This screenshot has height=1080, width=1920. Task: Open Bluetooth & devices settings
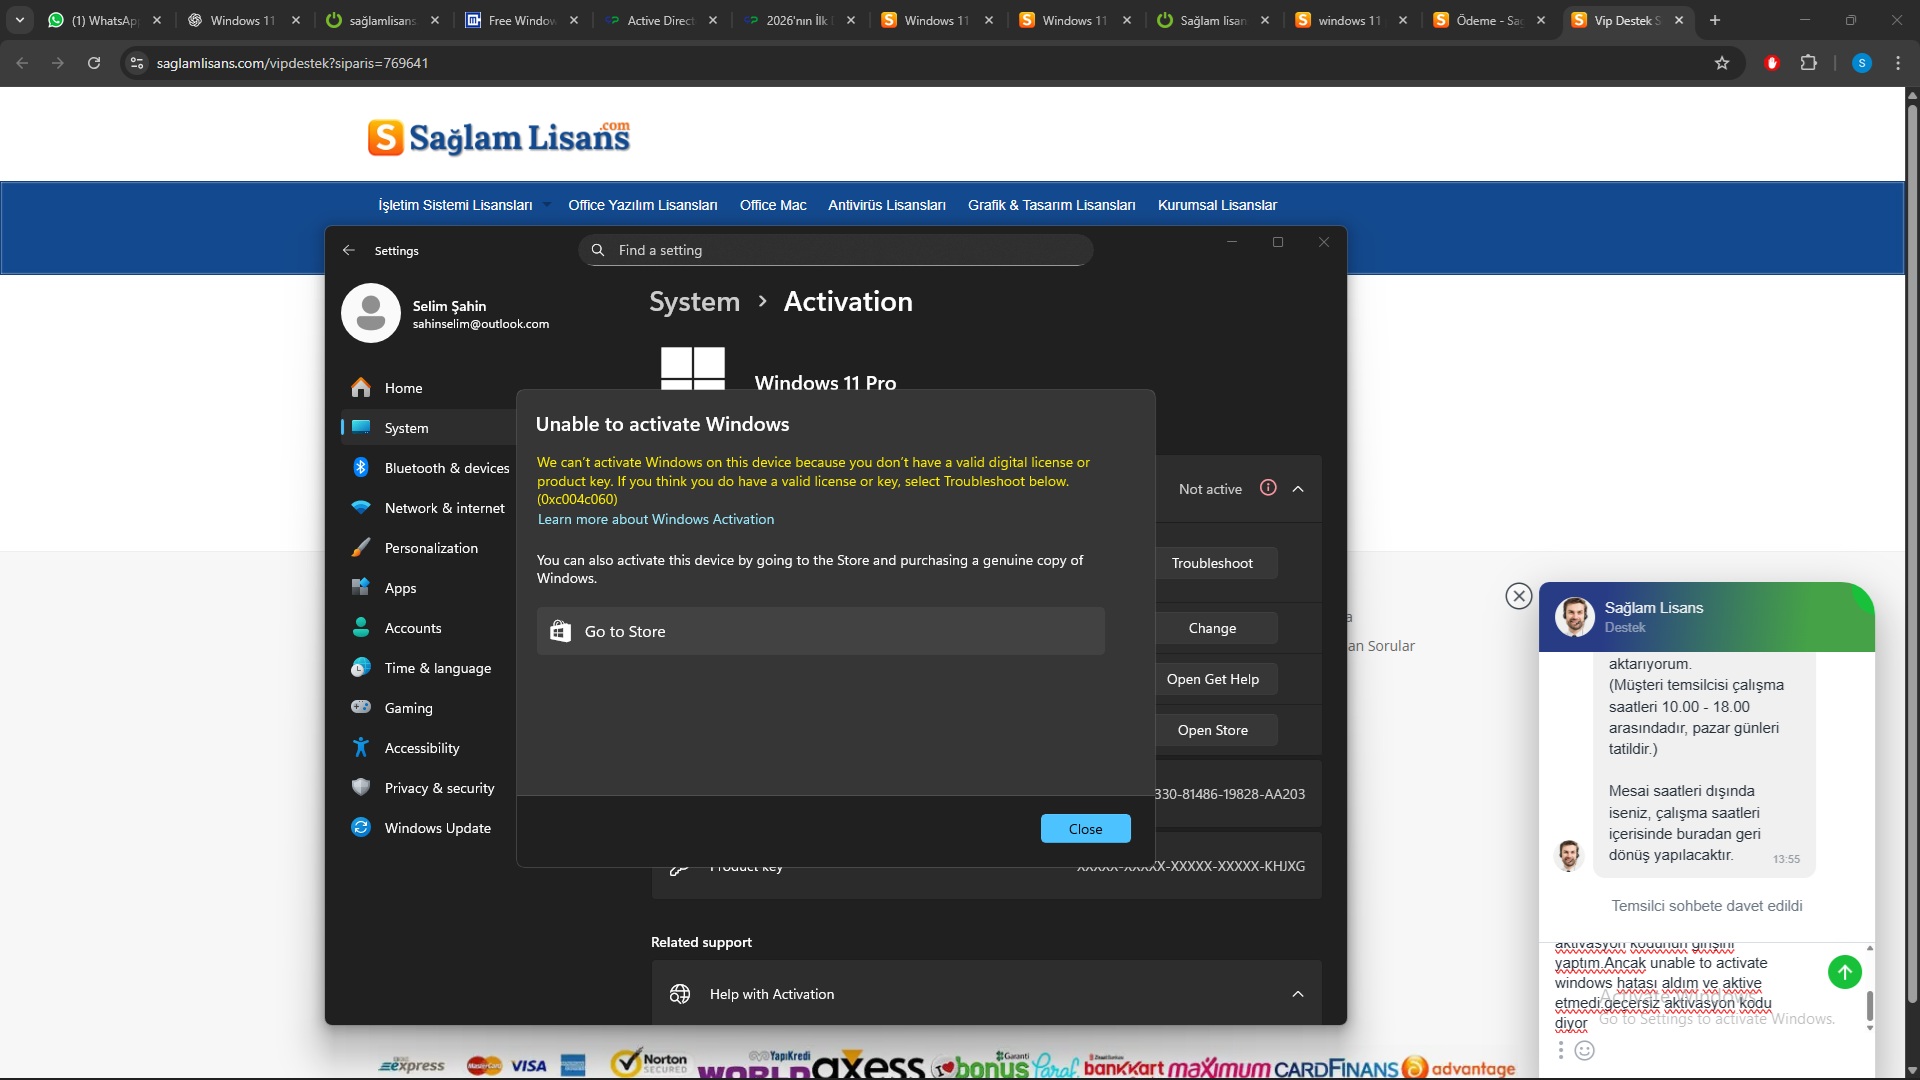tap(430, 468)
